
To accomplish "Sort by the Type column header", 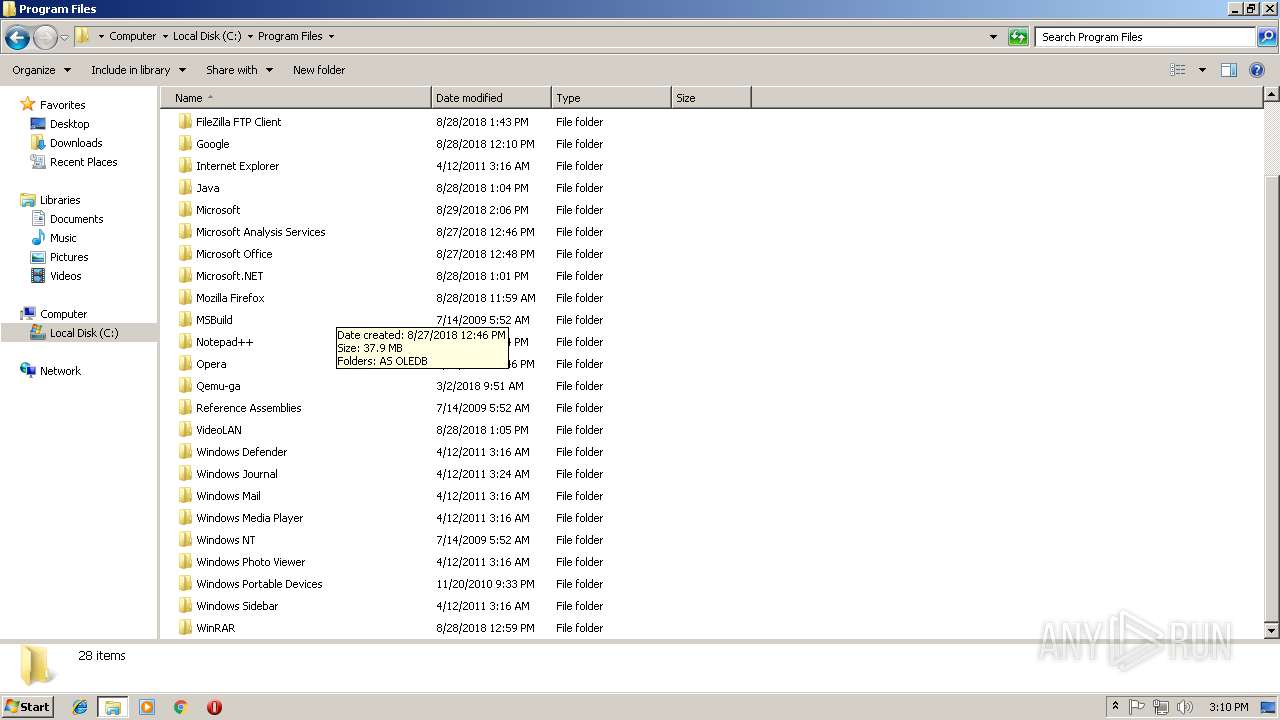I will [x=611, y=98].
